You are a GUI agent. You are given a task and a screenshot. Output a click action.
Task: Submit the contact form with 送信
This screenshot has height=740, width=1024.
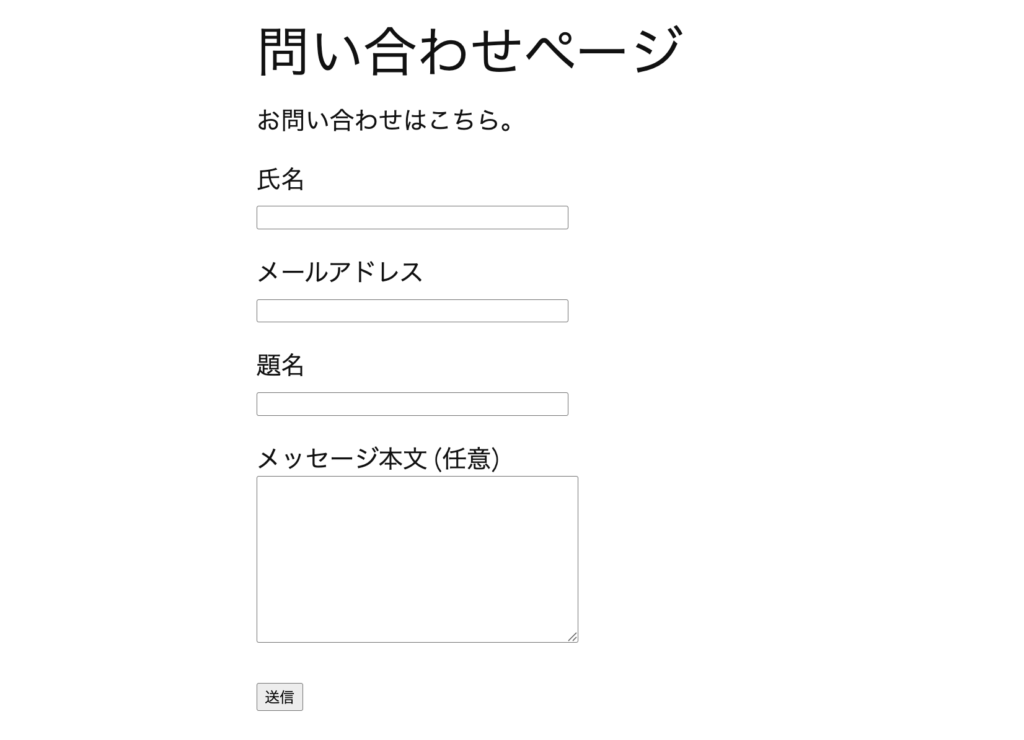(x=279, y=697)
